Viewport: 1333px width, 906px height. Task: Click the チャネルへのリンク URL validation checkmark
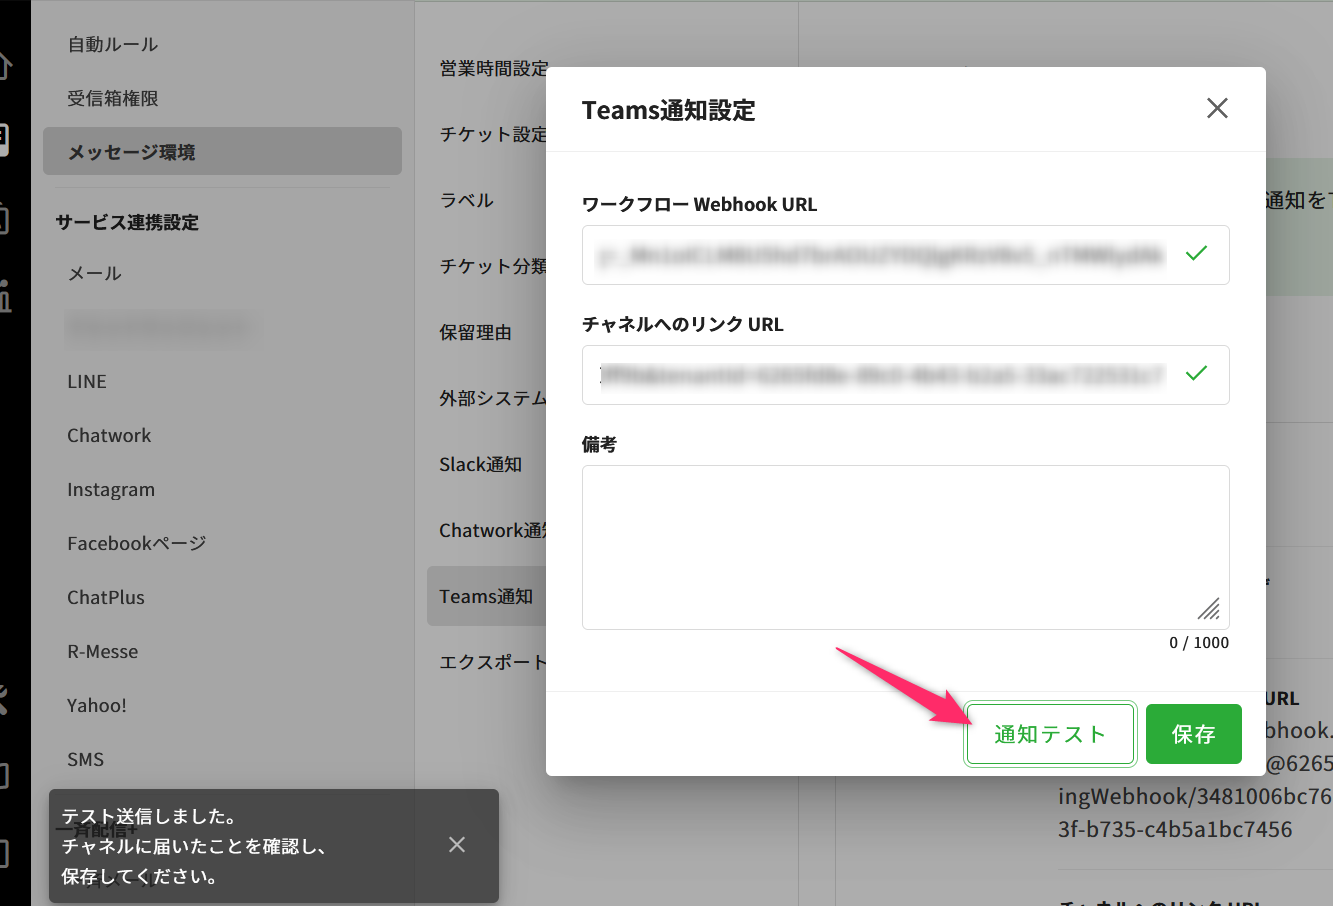(1196, 373)
